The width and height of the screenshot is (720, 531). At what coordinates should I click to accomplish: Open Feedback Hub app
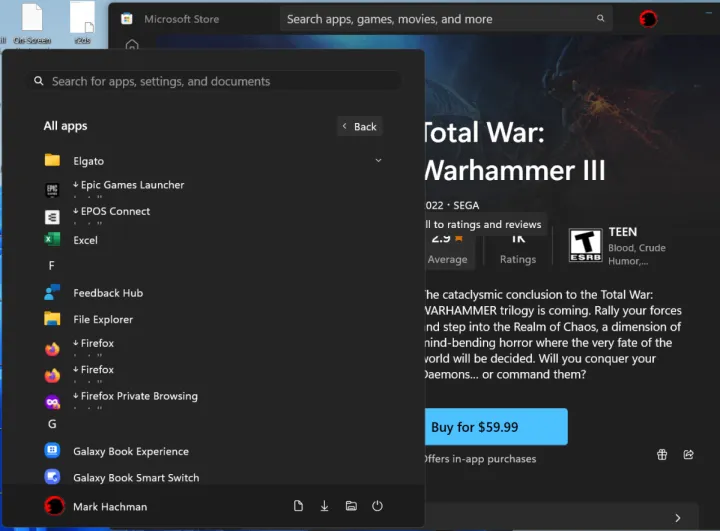click(x=107, y=293)
